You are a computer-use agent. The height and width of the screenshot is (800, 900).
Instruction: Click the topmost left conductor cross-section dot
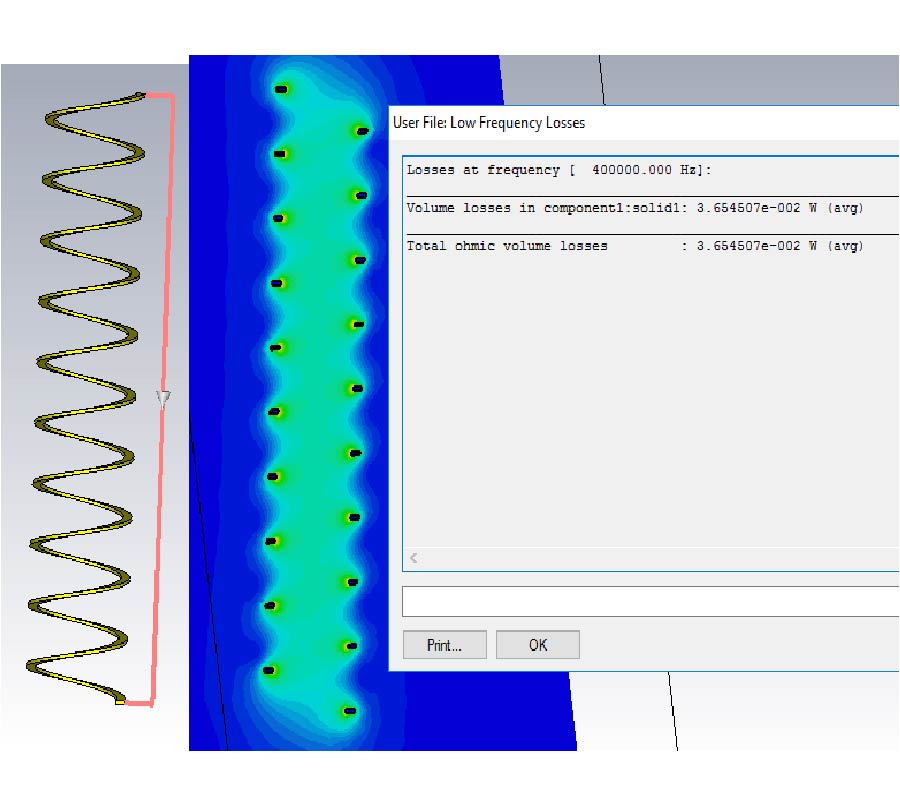[x=281, y=90]
